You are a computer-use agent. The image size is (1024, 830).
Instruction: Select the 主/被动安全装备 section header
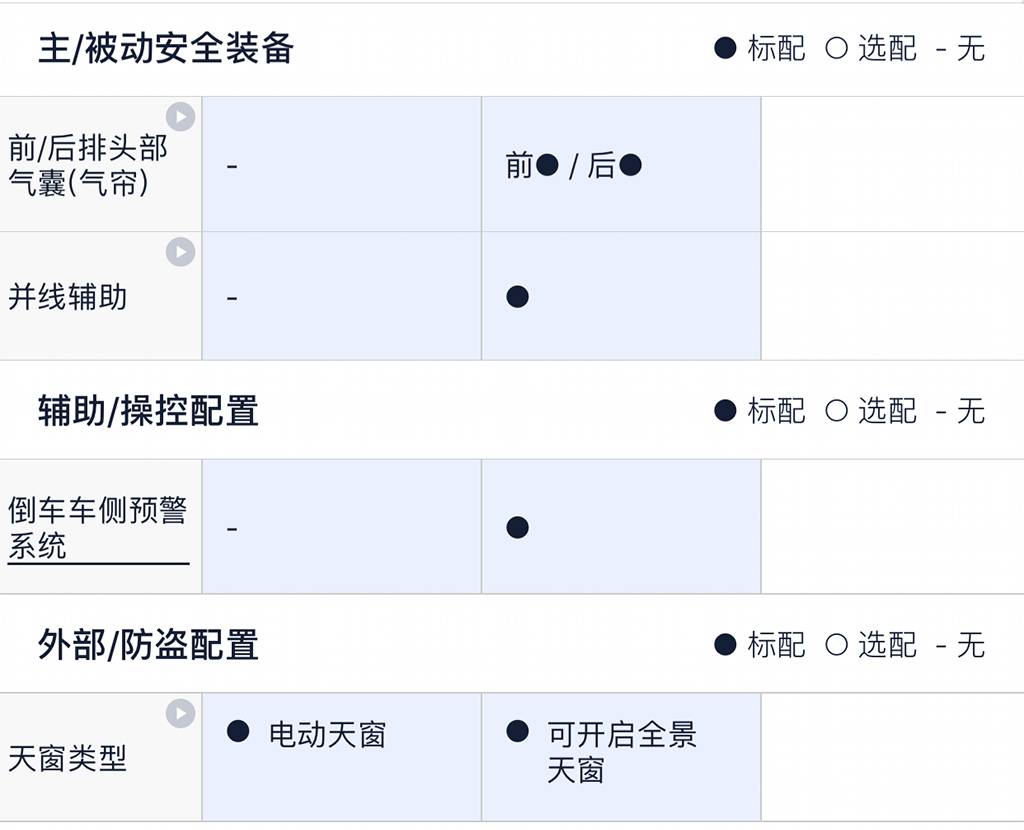[x=166, y=48]
